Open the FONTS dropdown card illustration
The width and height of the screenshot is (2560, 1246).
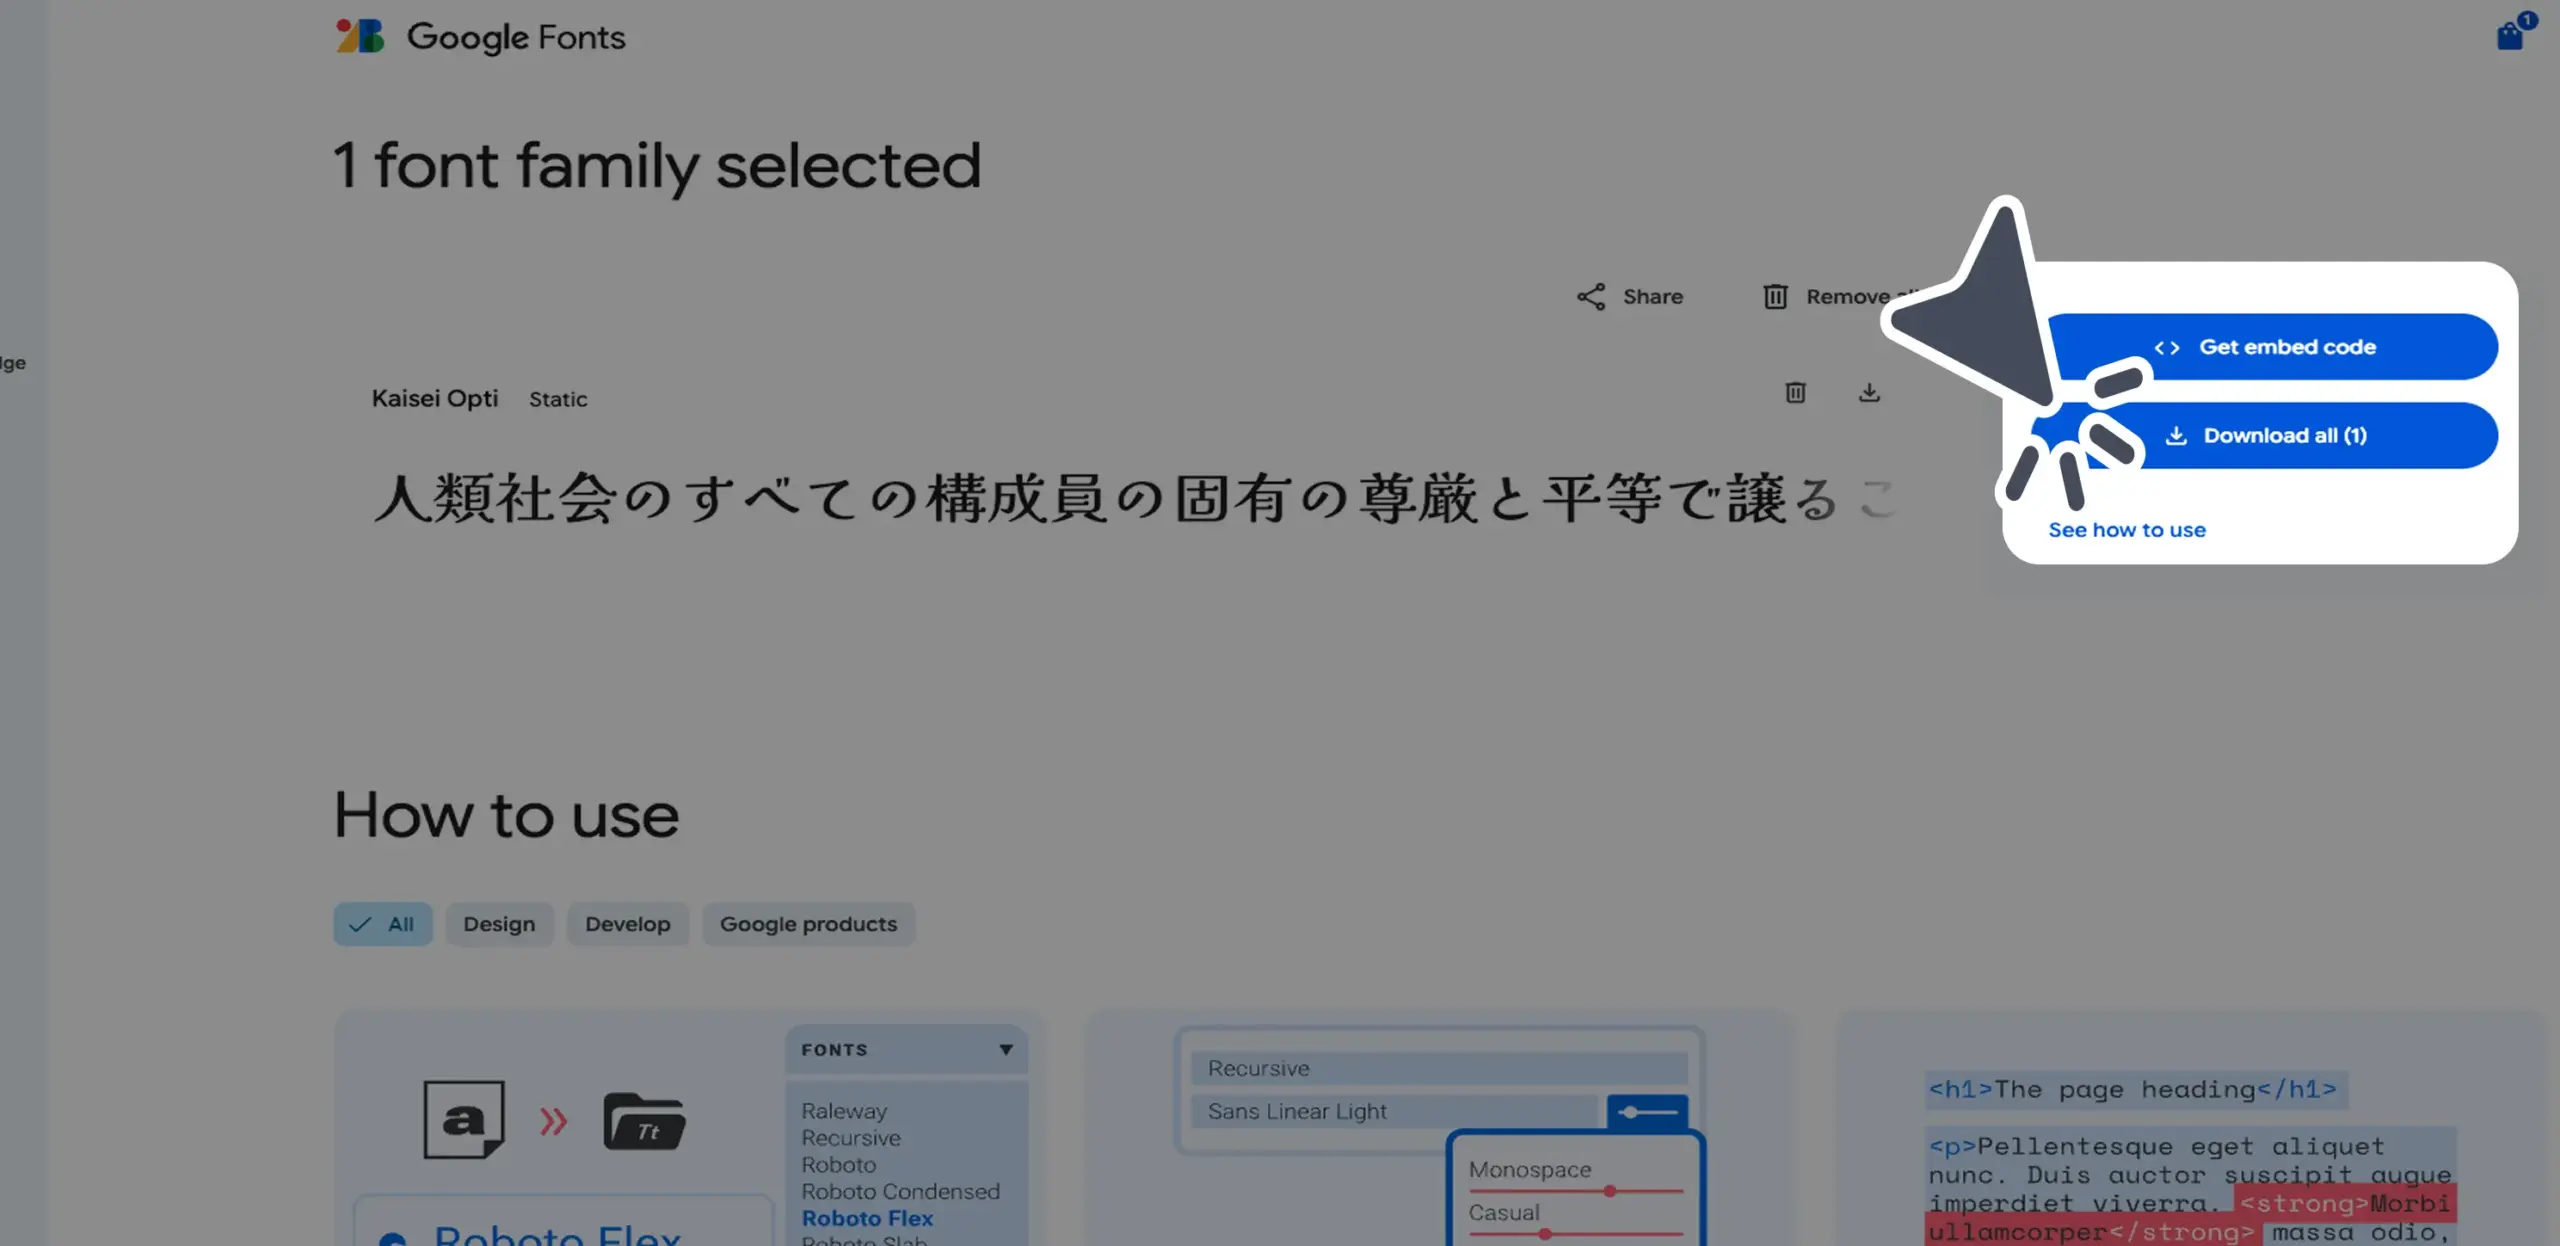pyautogui.click(x=688, y=1130)
